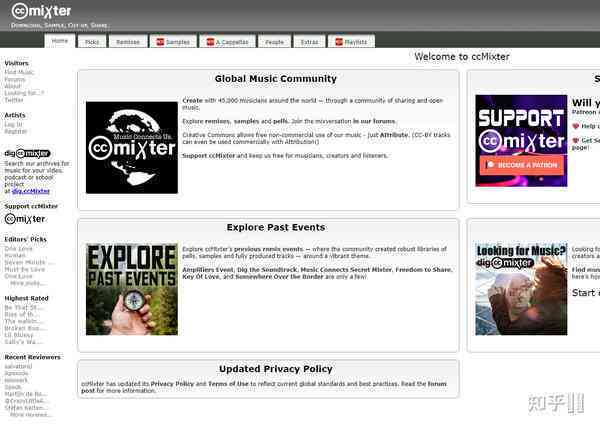This screenshot has width=600, height=425.
Task: Open the Forums link under Visitors
Action: 15,79
